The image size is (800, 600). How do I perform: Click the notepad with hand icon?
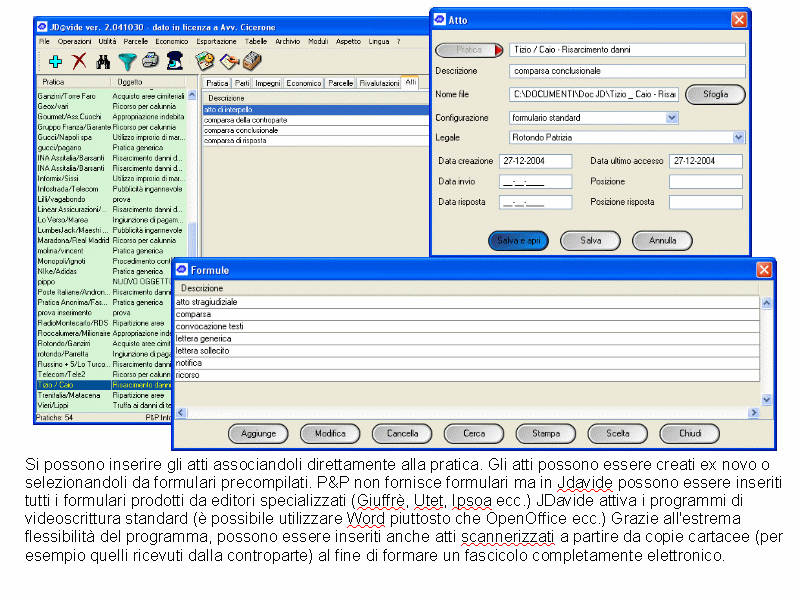coord(229,61)
